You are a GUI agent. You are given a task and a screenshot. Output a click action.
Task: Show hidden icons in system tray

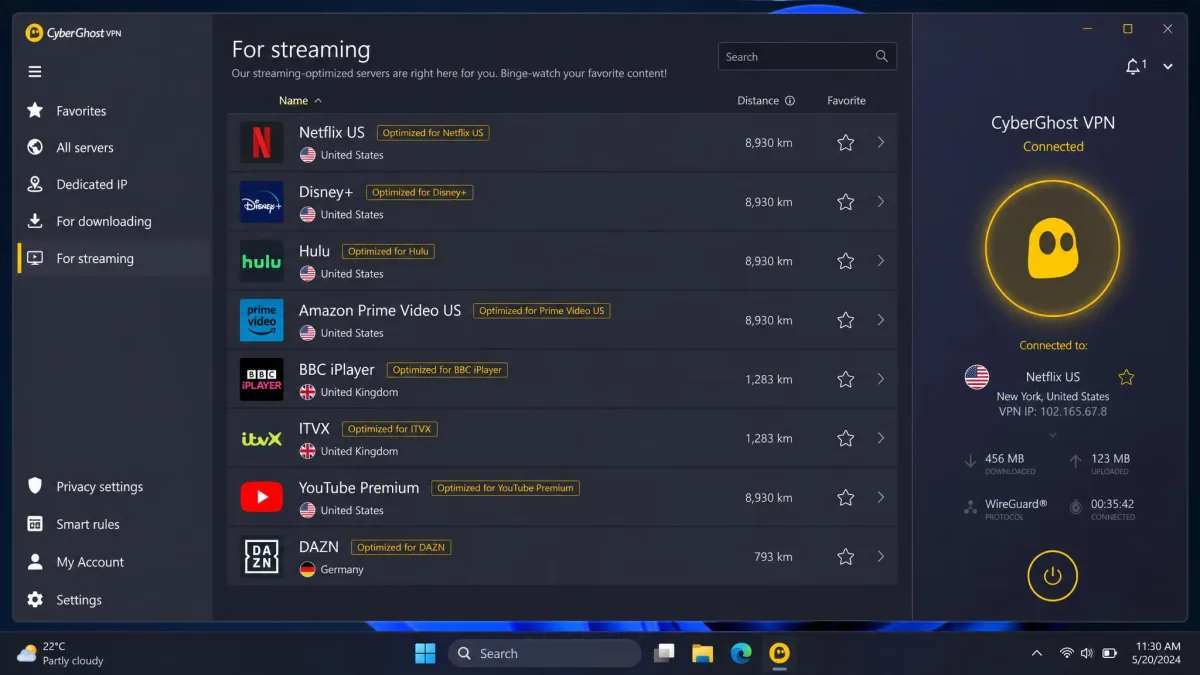click(x=1036, y=653)
